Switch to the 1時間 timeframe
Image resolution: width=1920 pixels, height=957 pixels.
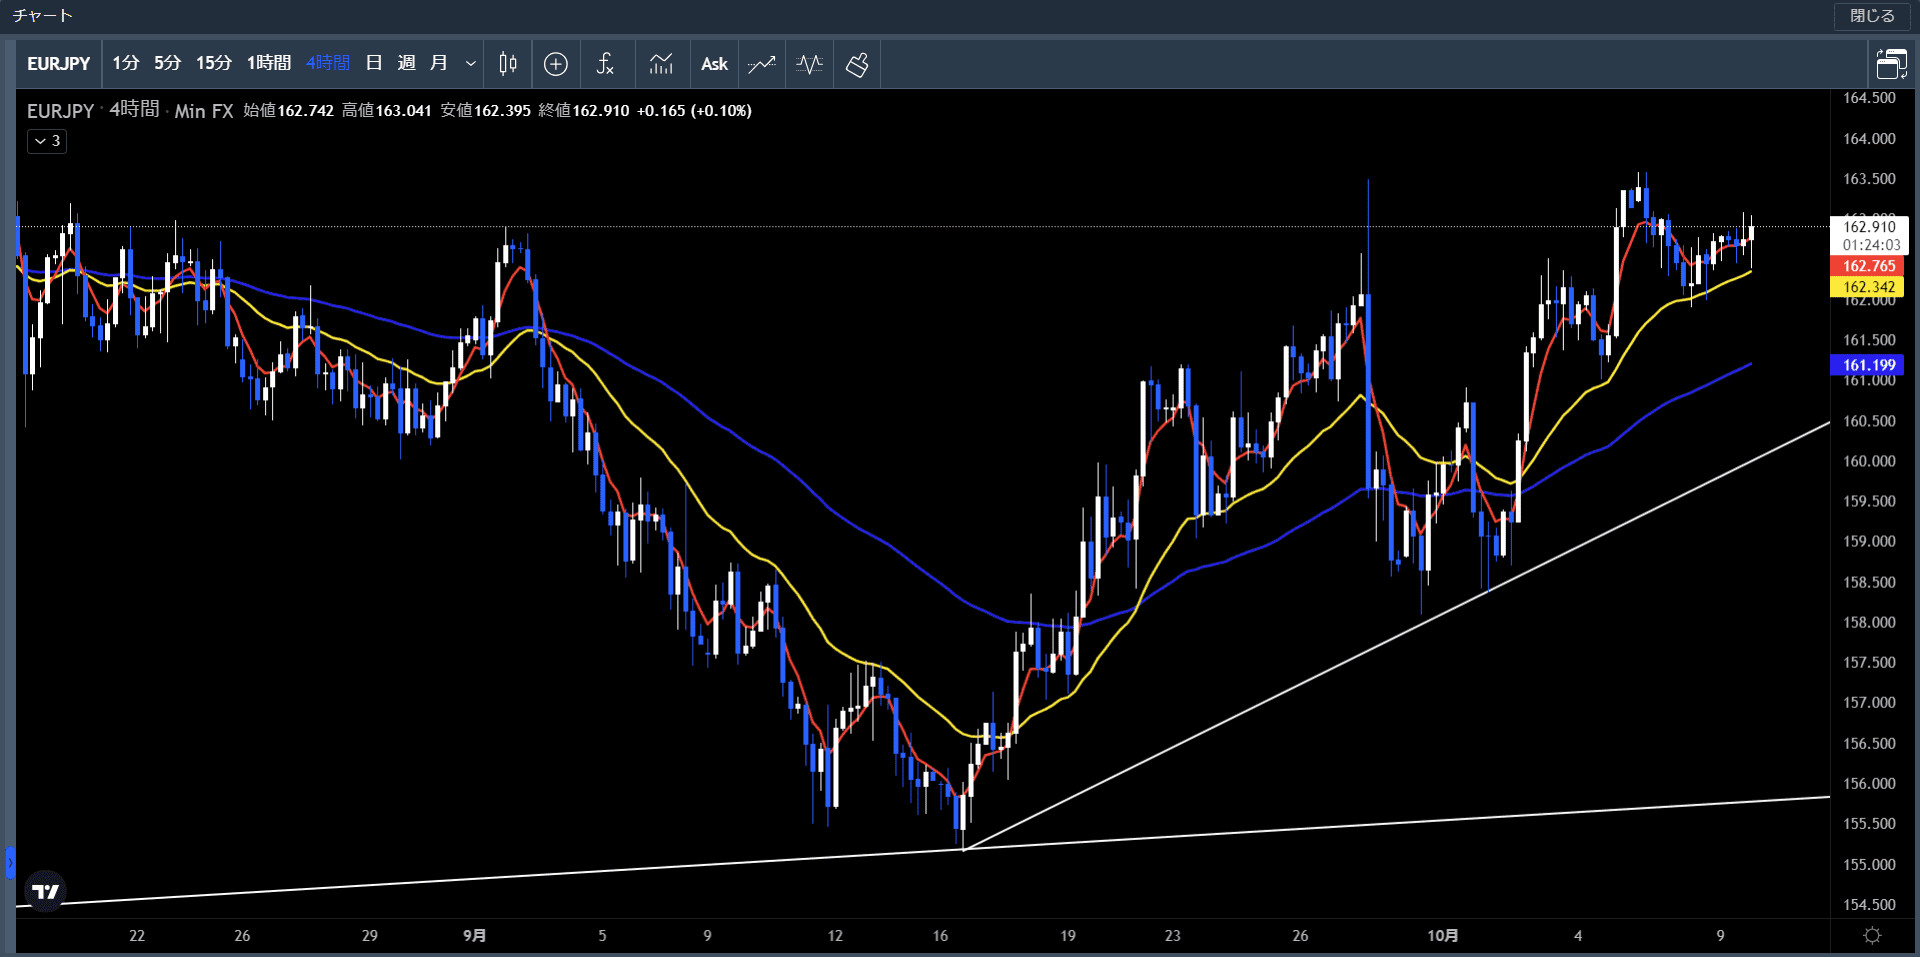coord(269,63)
